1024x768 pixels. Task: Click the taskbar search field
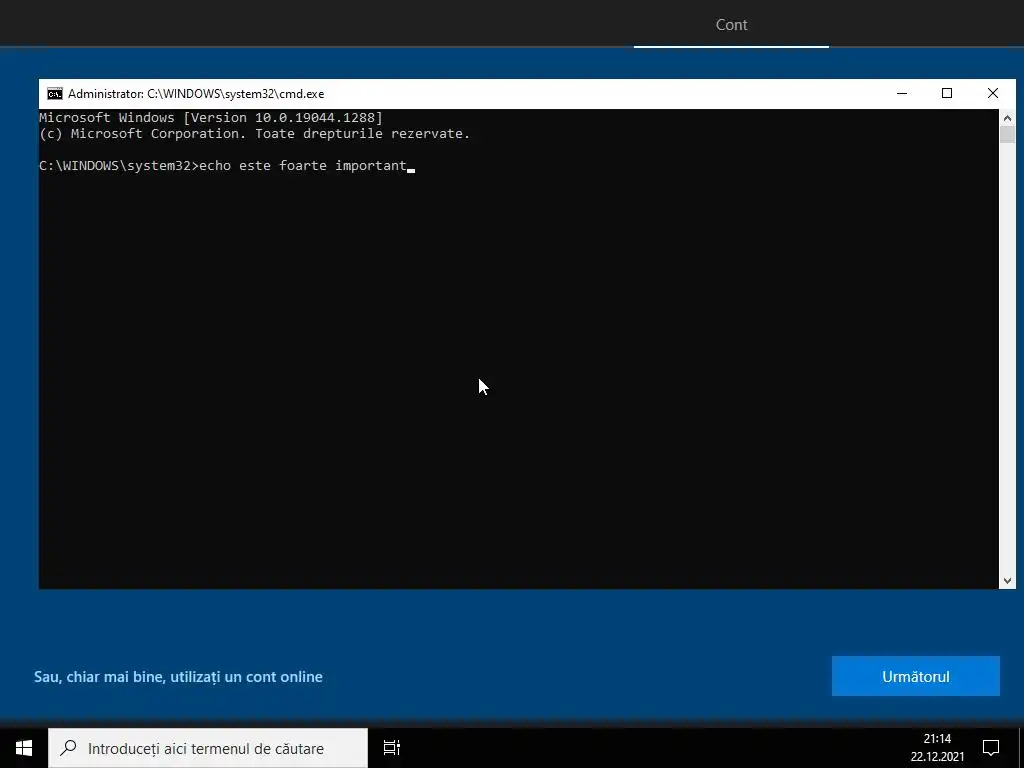[208, 748]
